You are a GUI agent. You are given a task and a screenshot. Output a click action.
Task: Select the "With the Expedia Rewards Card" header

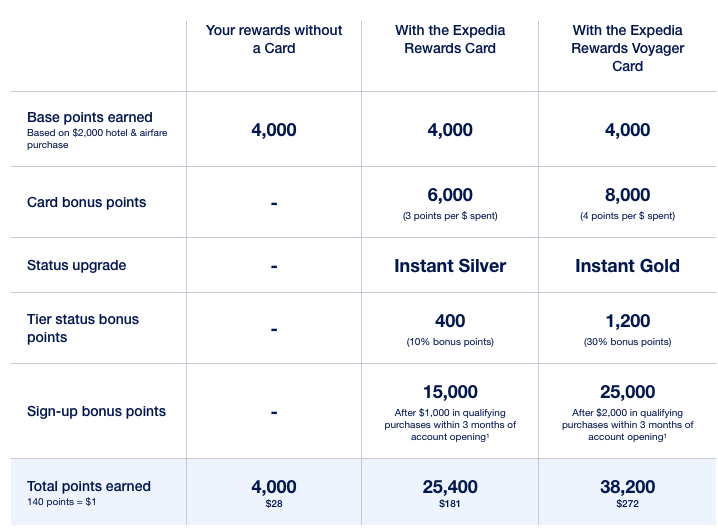pos(450,39)
